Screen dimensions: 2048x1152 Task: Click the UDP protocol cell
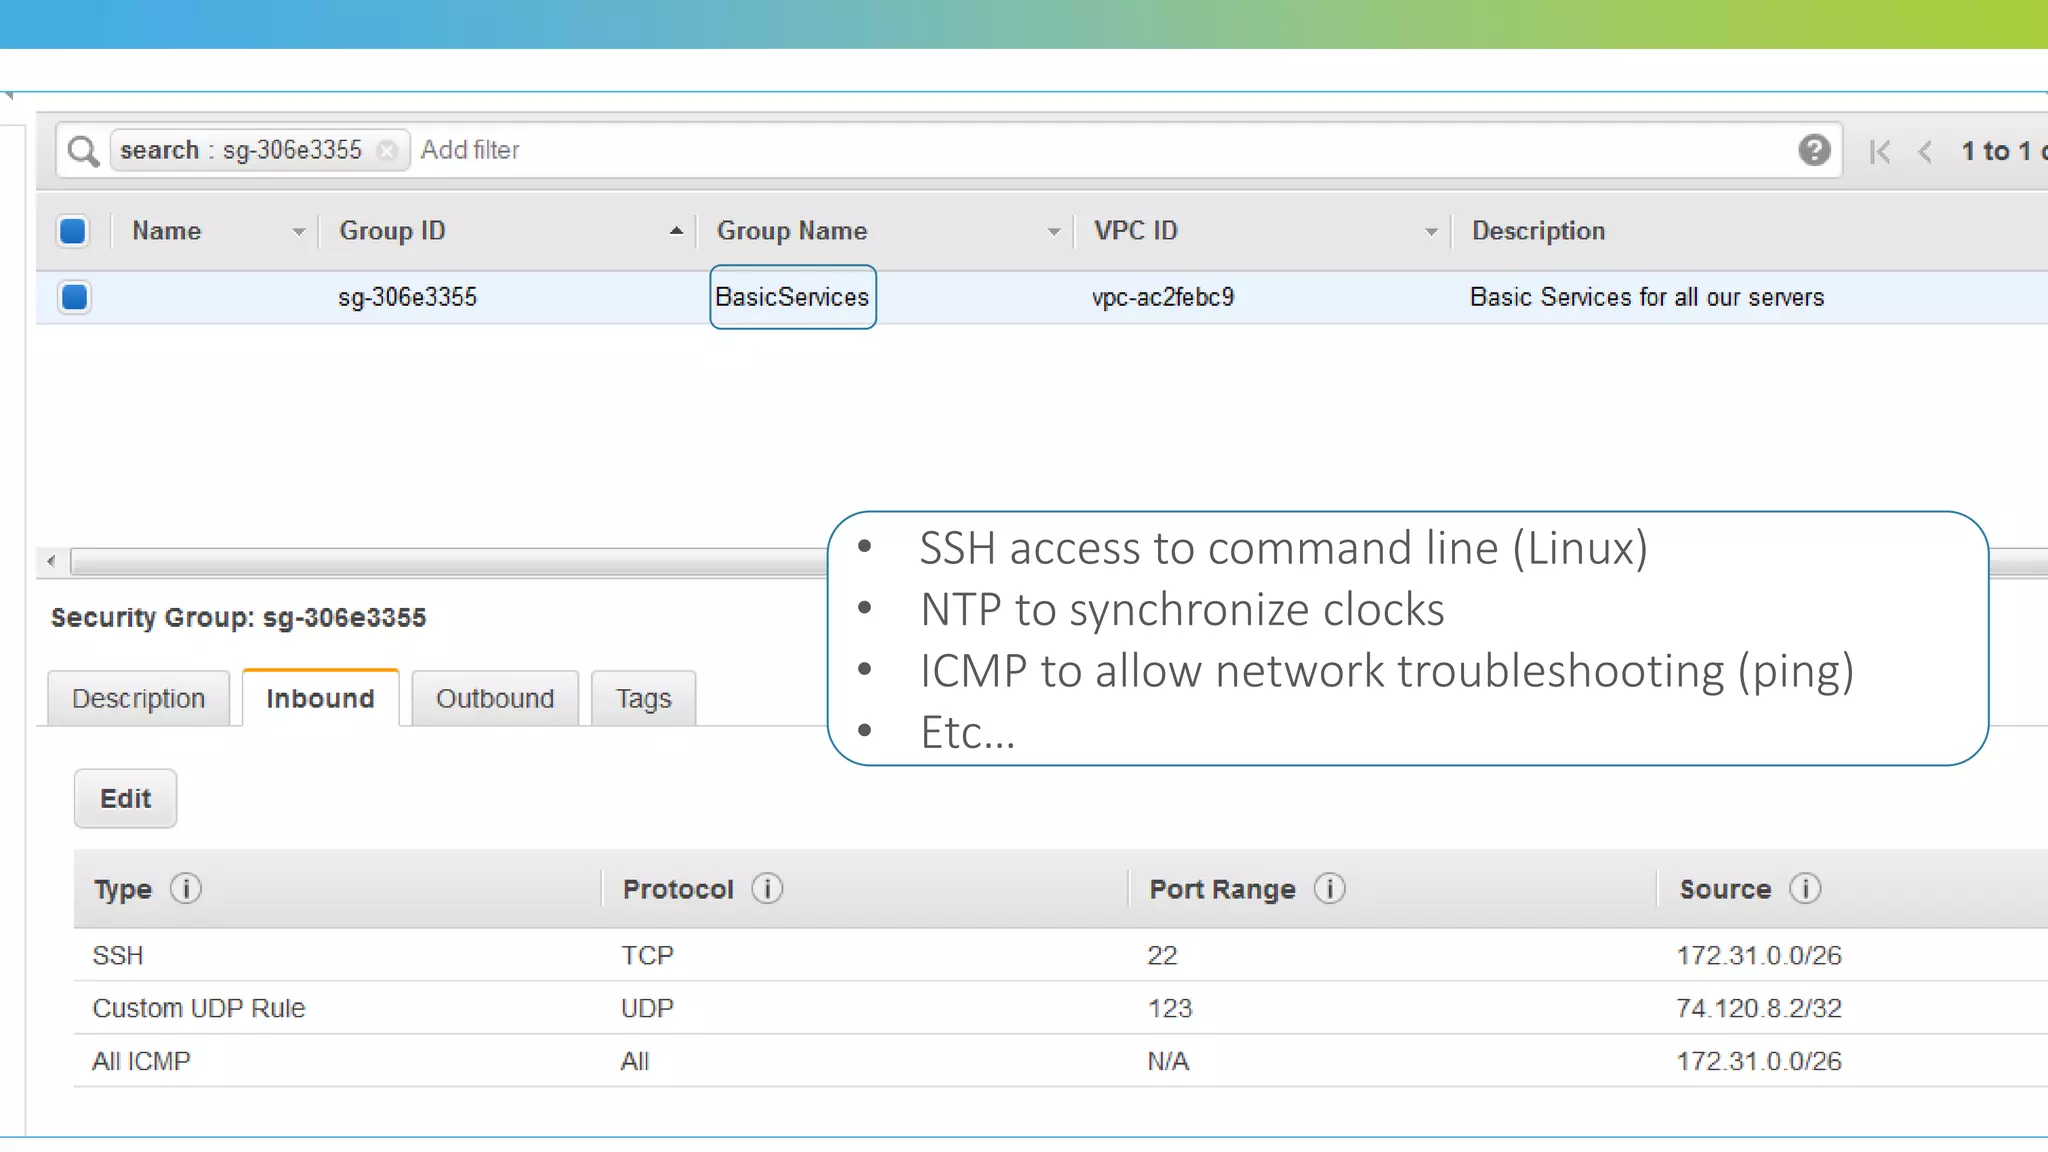pyautogui.click(x=647, y=1008)
